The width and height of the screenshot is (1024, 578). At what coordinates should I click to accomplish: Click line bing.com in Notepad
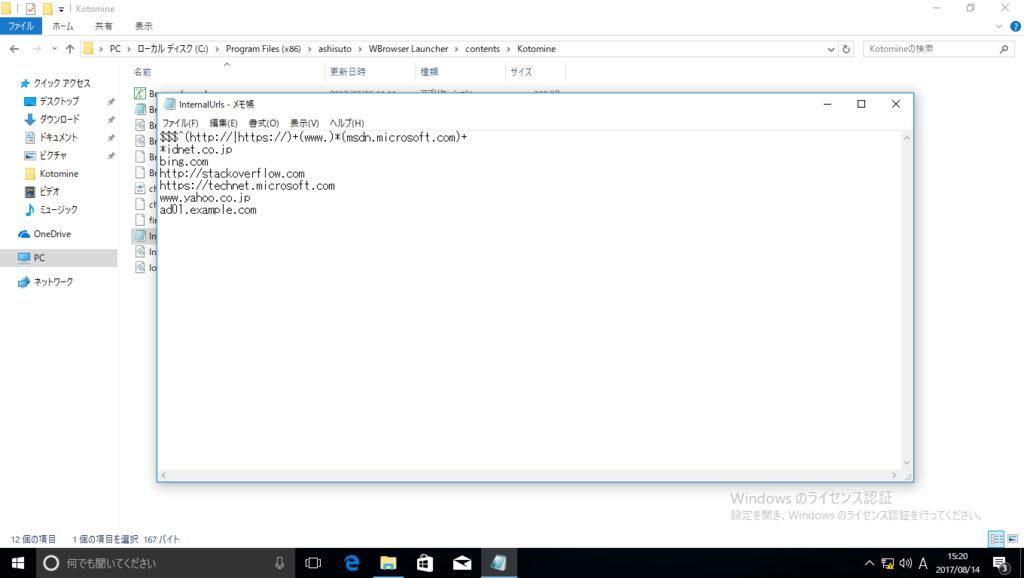coord(184,161)
